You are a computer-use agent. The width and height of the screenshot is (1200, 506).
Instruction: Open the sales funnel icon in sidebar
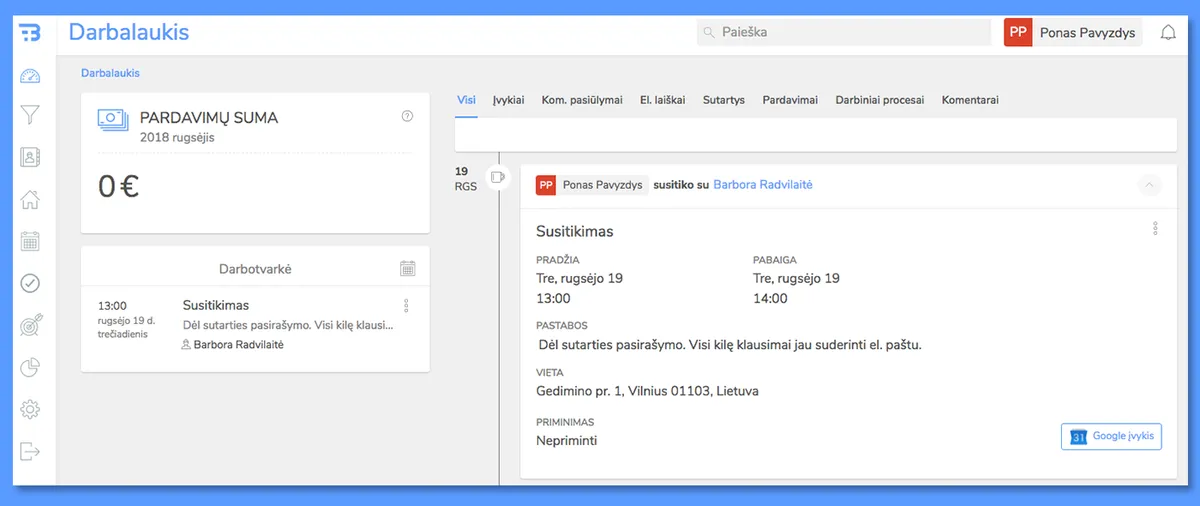click(x=30, y=115)
